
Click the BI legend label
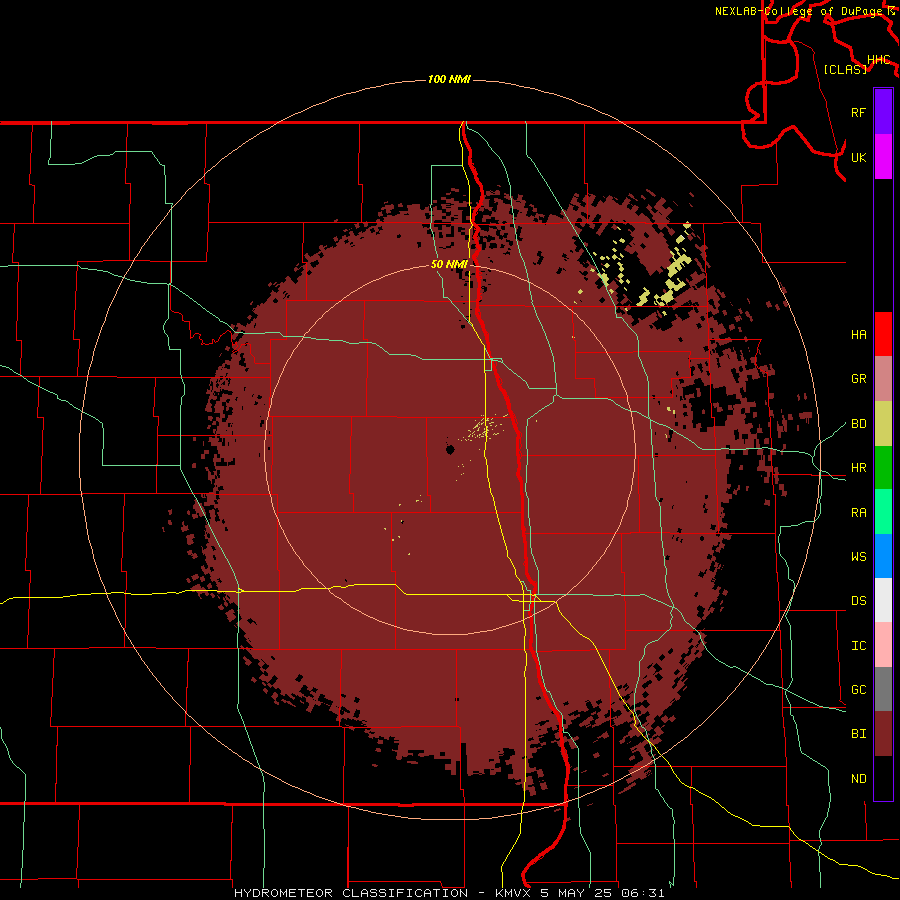point(858,734)
